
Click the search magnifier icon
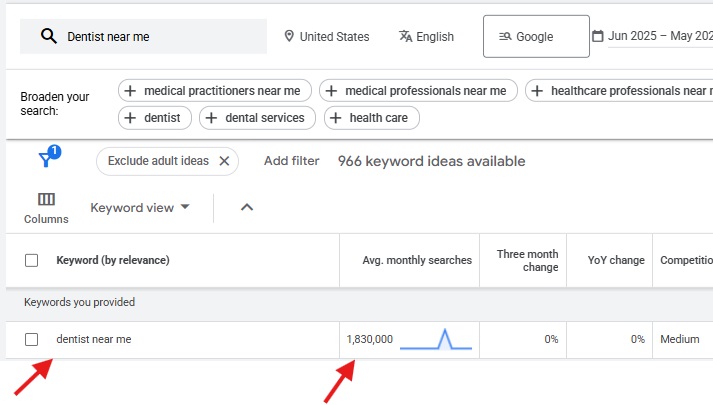click(x=49, y=36)
